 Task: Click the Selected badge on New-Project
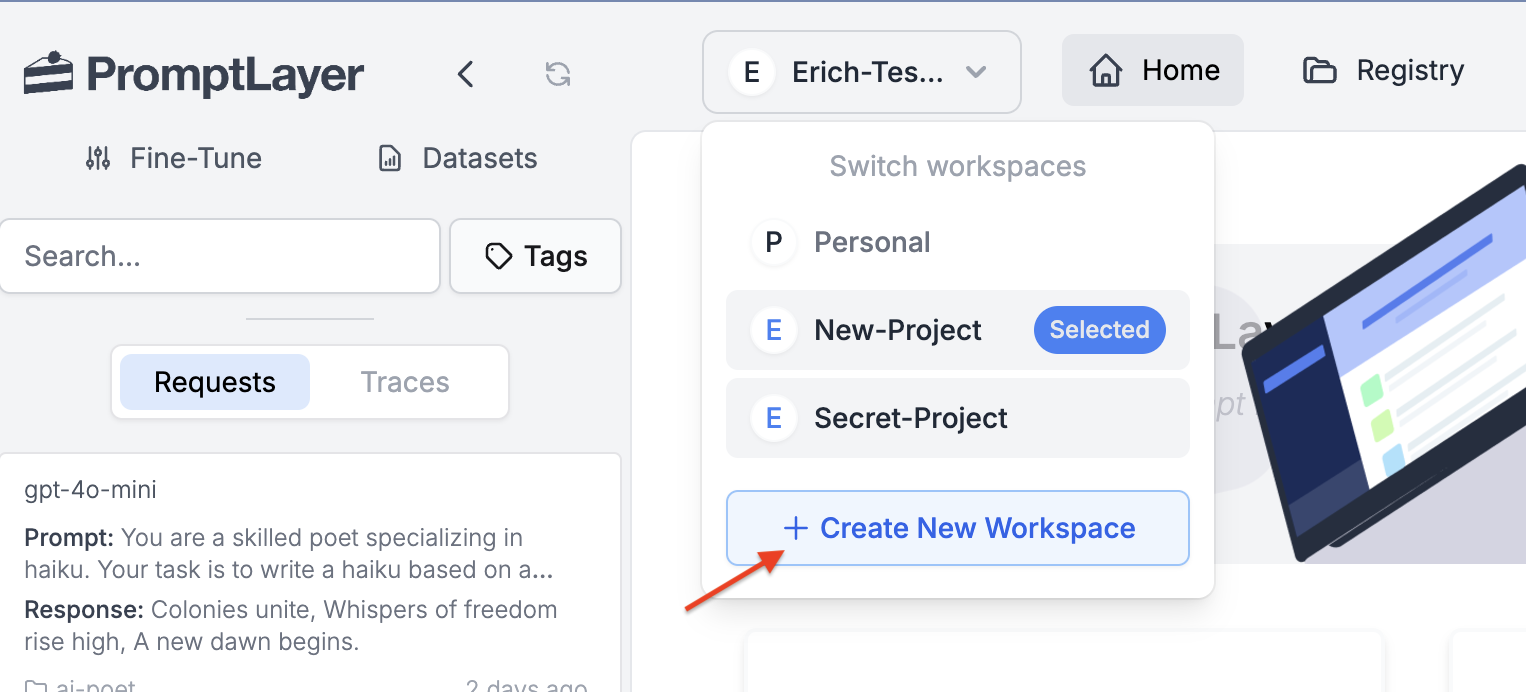[1100, 330]
